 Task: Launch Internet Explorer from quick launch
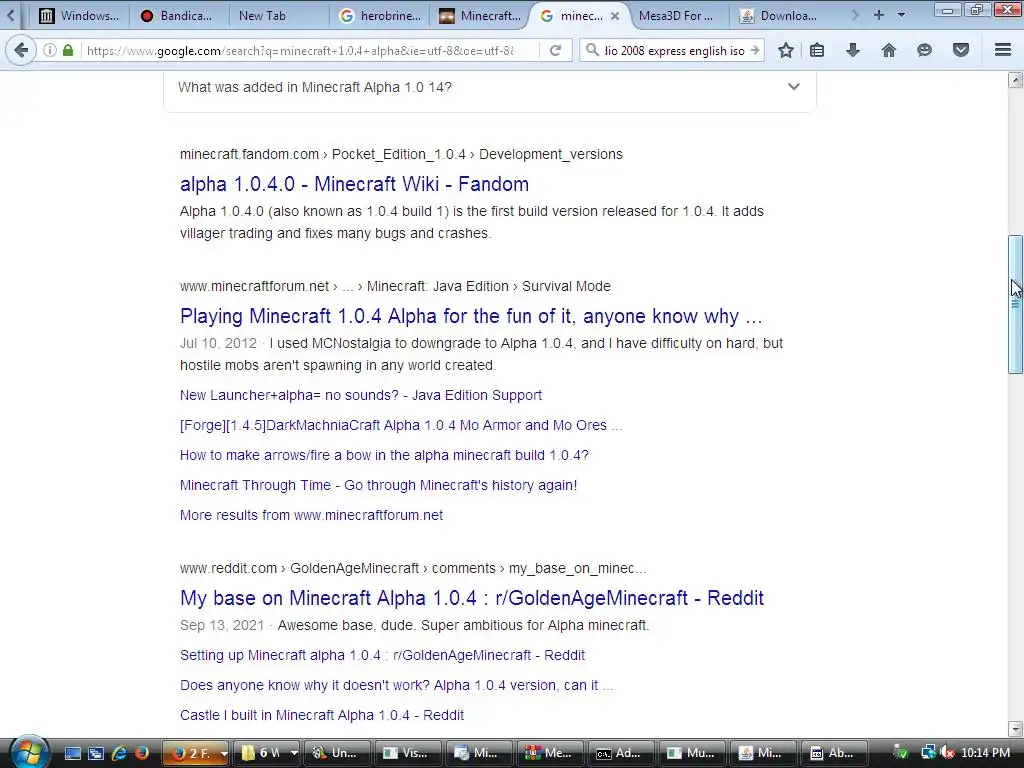pos(119,753)
